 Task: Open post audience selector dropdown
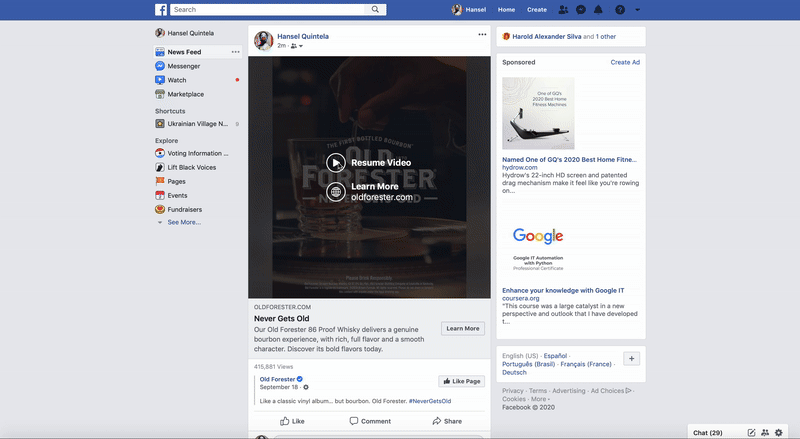[296, 46]
